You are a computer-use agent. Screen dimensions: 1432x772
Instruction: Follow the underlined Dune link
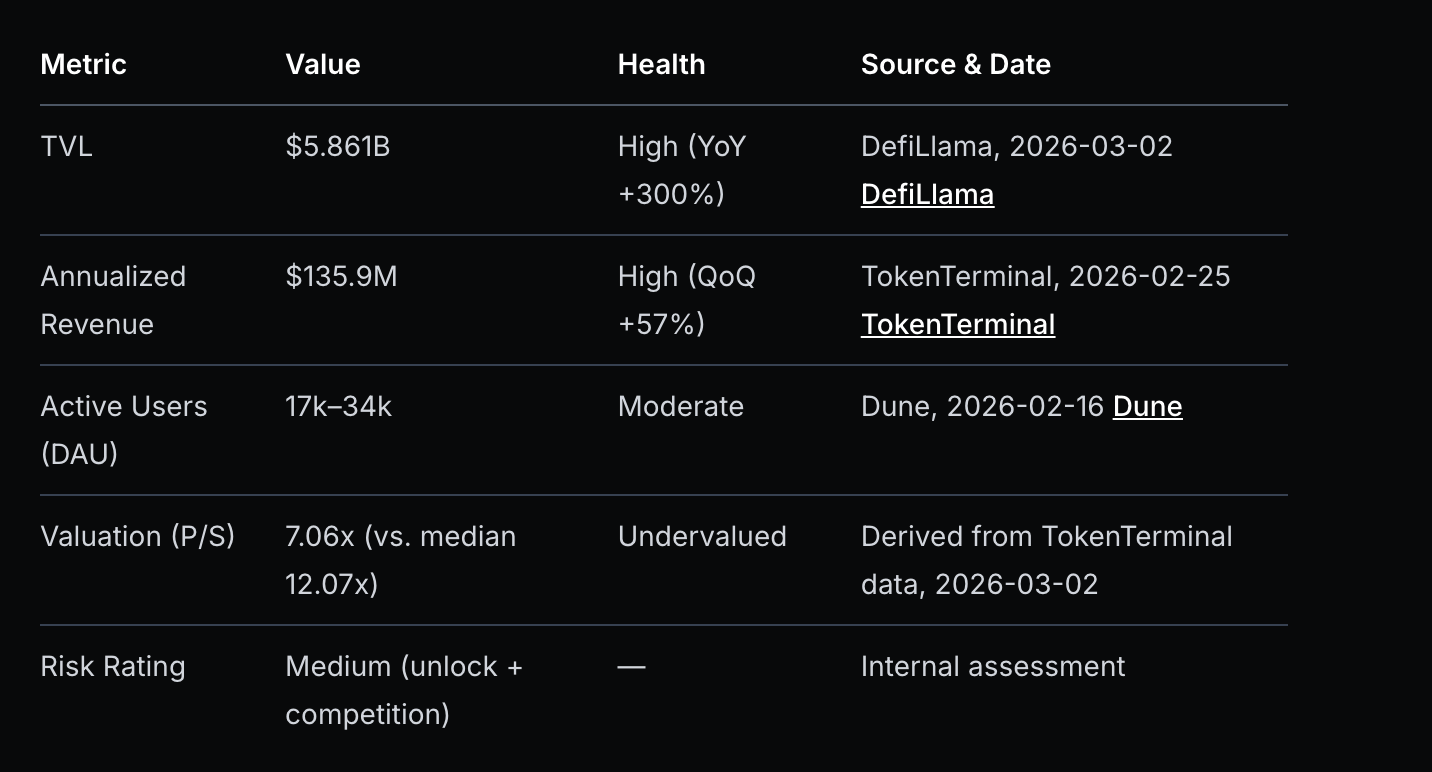point(1147,406)
